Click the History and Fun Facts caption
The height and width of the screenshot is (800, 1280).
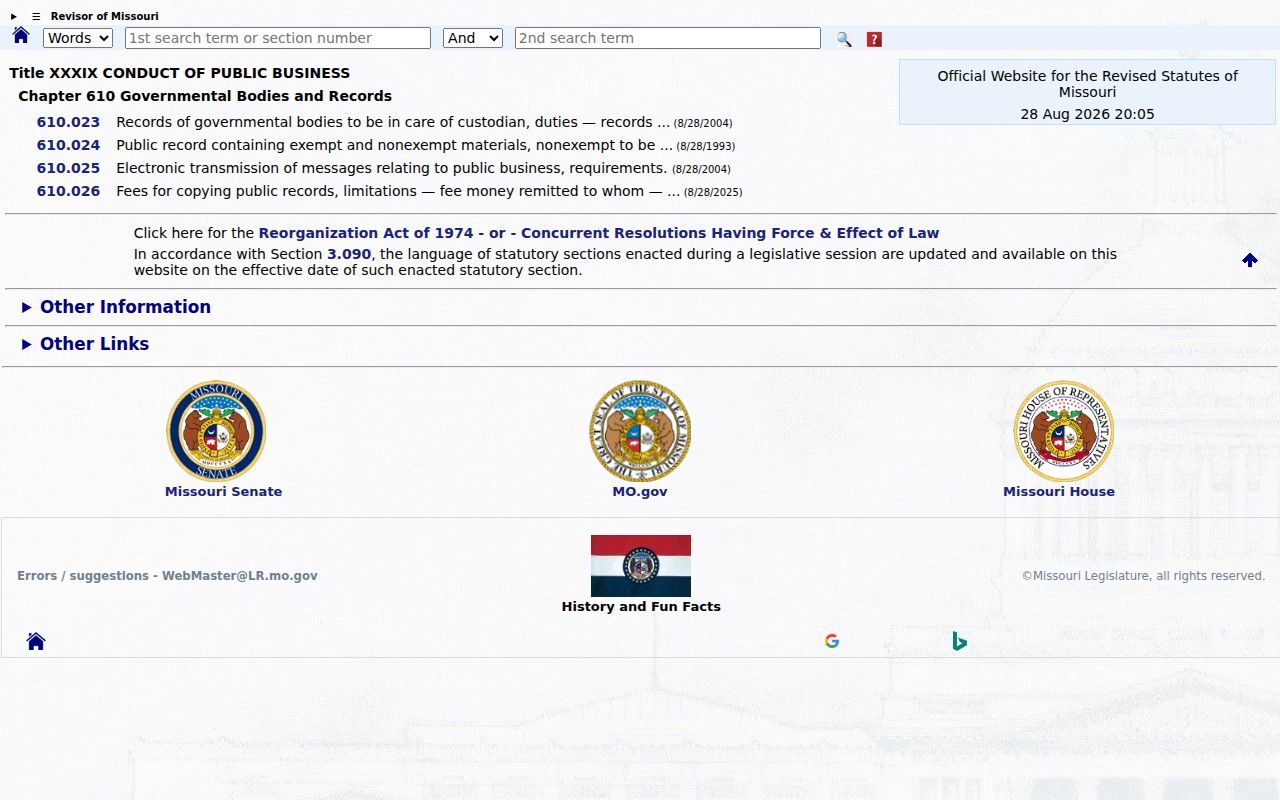641,607
